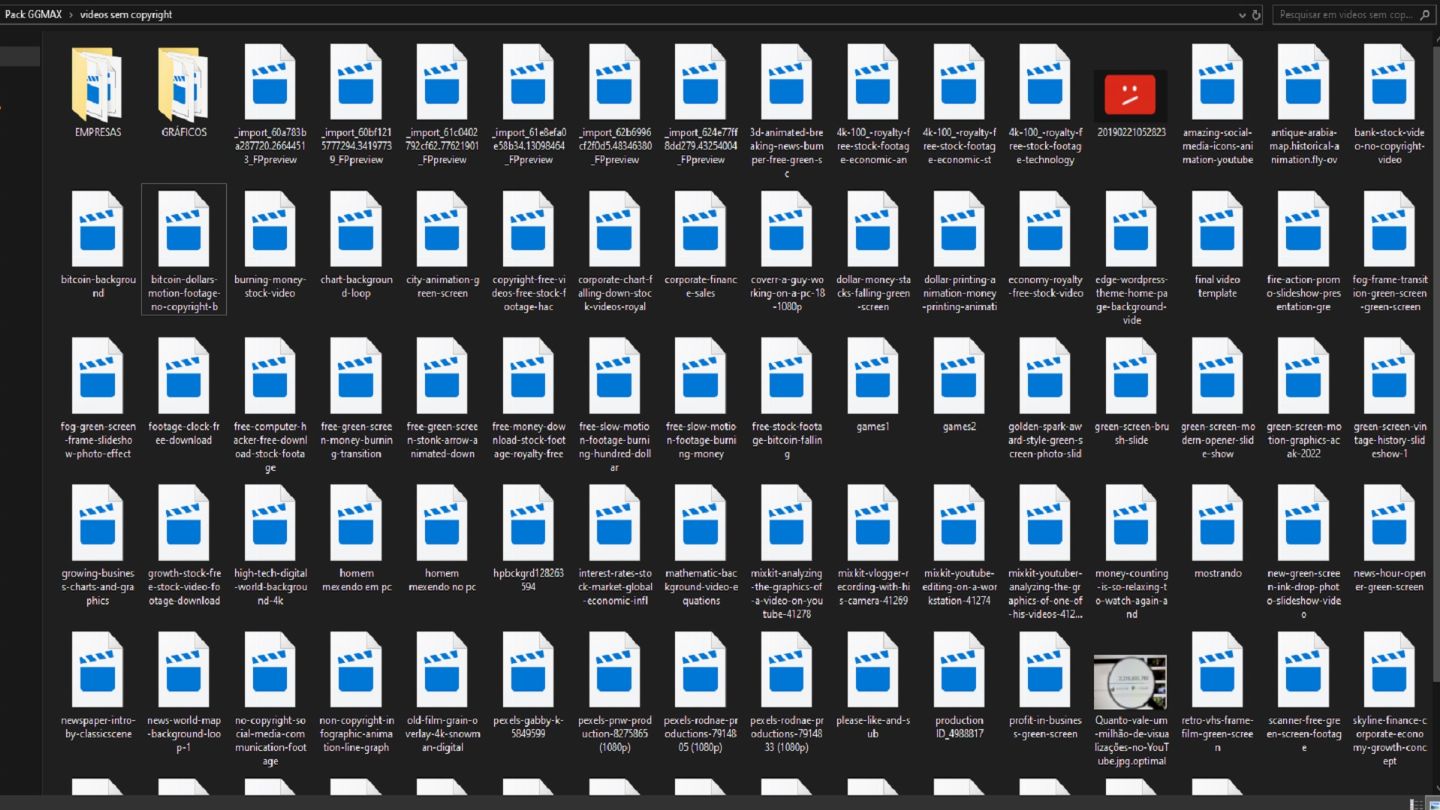Select the antique-arabia-map video file
This screenshot has height=810, width=1440.
click(1303, 105)
